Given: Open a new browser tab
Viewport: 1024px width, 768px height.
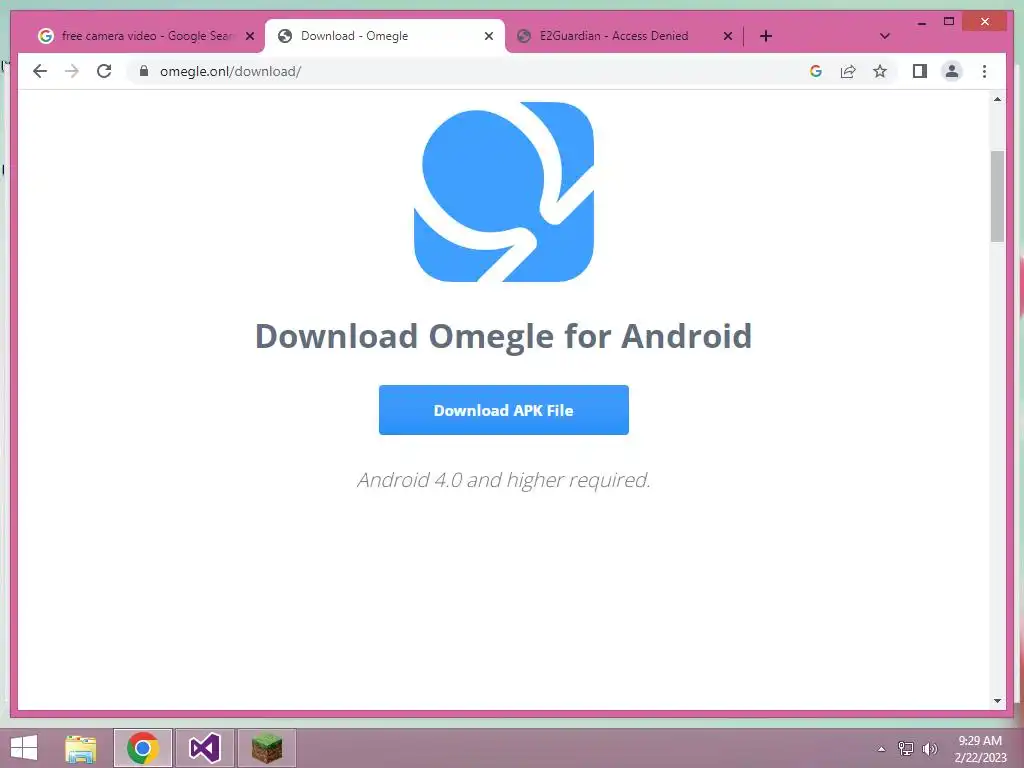Looking at the screenshot, I should coord(766,36).
